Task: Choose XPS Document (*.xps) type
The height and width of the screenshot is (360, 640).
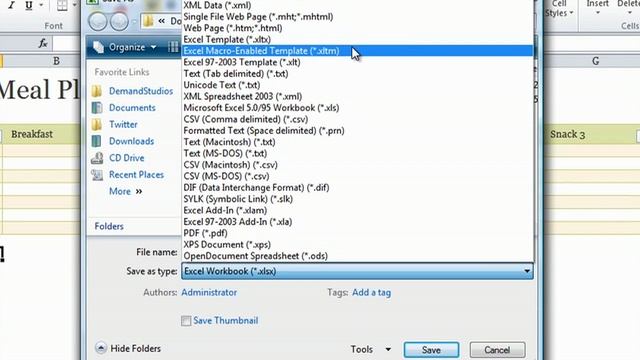Action: [x=357, y=245]
